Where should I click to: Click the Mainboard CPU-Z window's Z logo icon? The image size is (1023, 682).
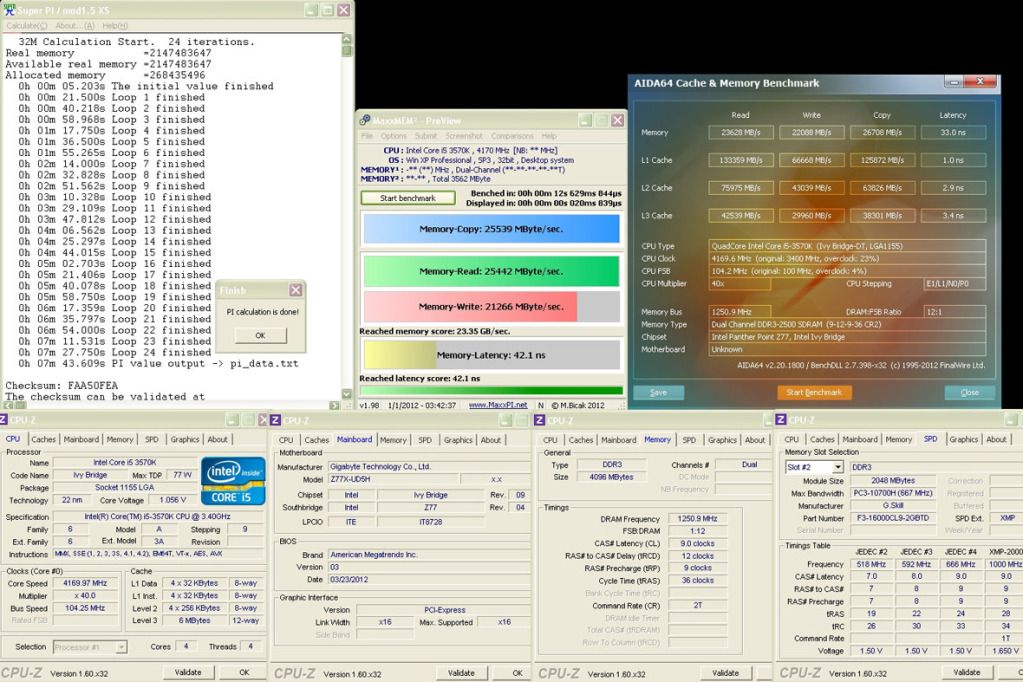275,420
